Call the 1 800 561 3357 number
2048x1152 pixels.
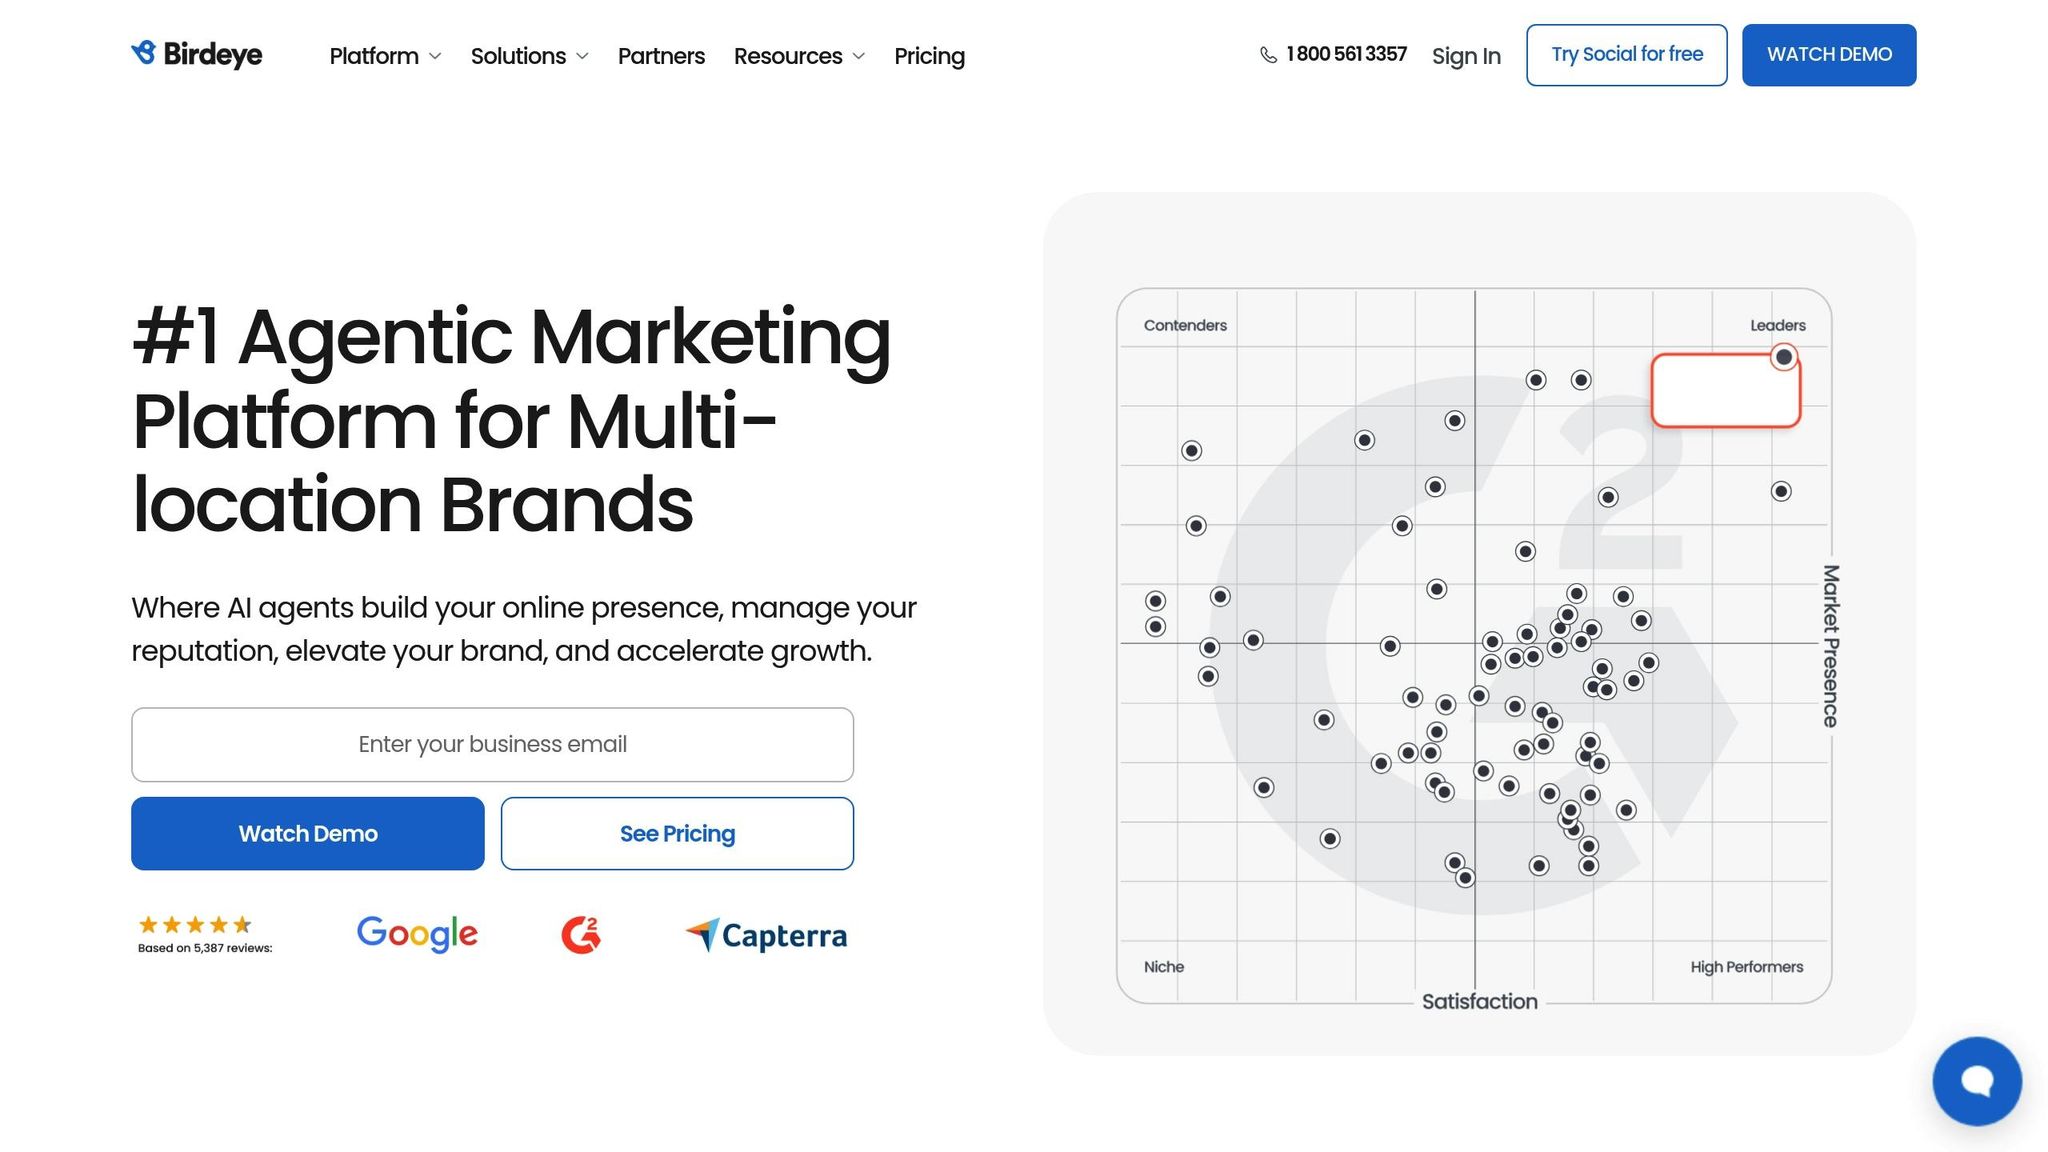point(1346,54)
